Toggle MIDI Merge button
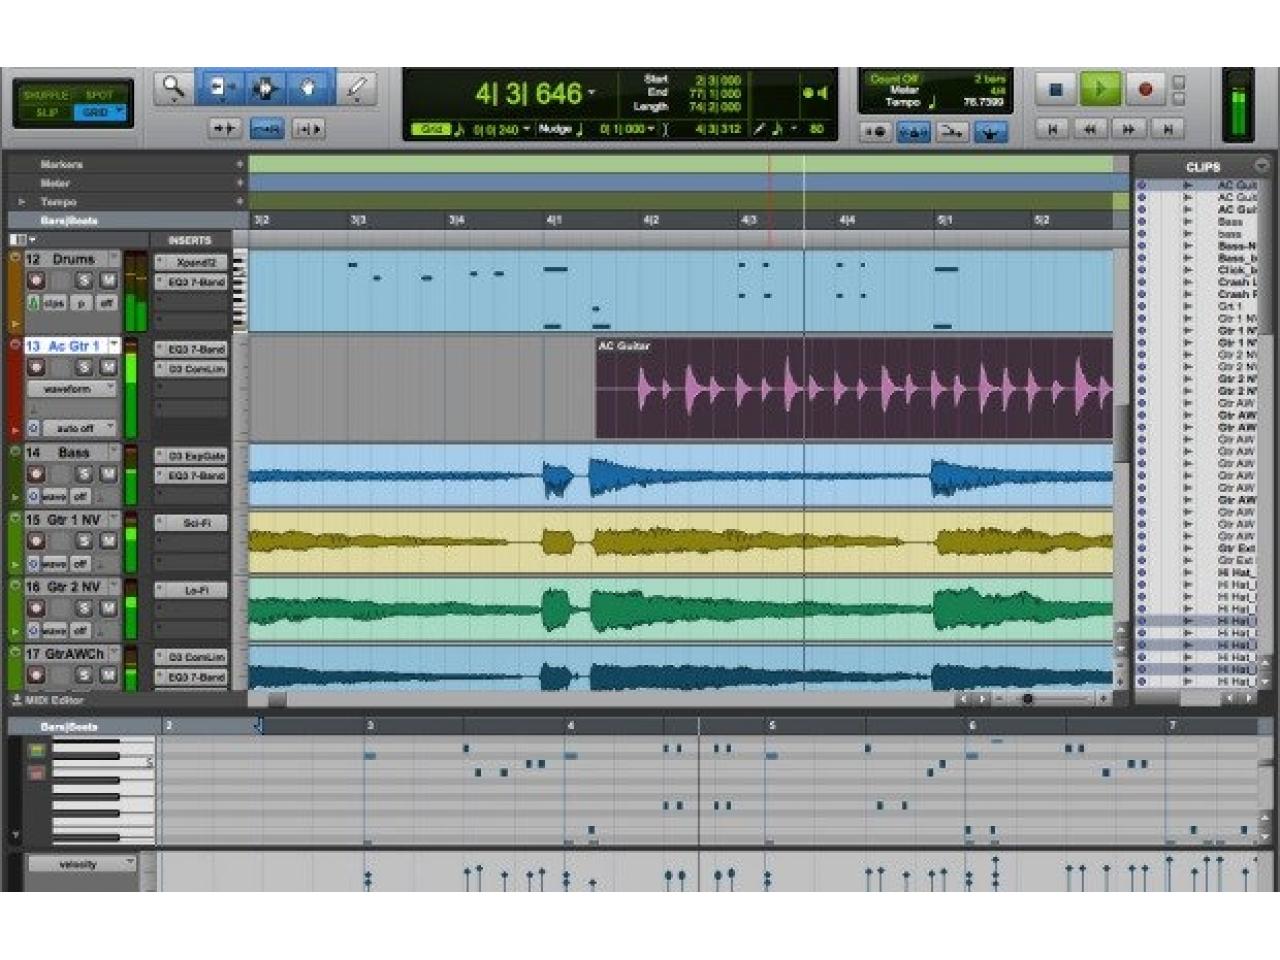1280x960 pixels. pos(952,131)
